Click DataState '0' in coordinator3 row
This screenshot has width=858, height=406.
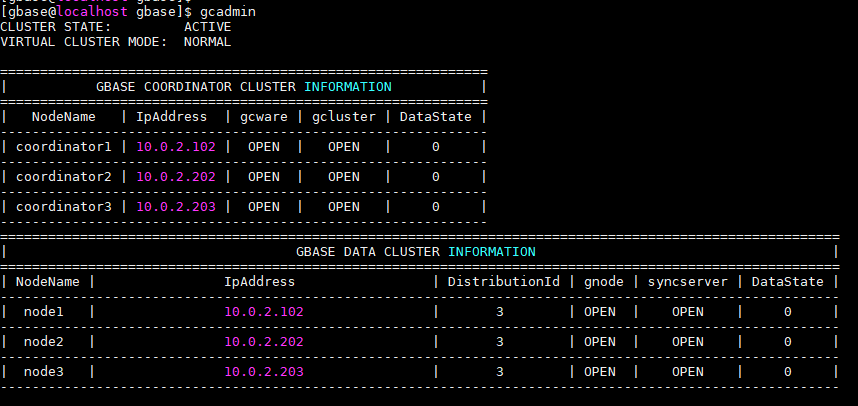(x=436, y=206)
